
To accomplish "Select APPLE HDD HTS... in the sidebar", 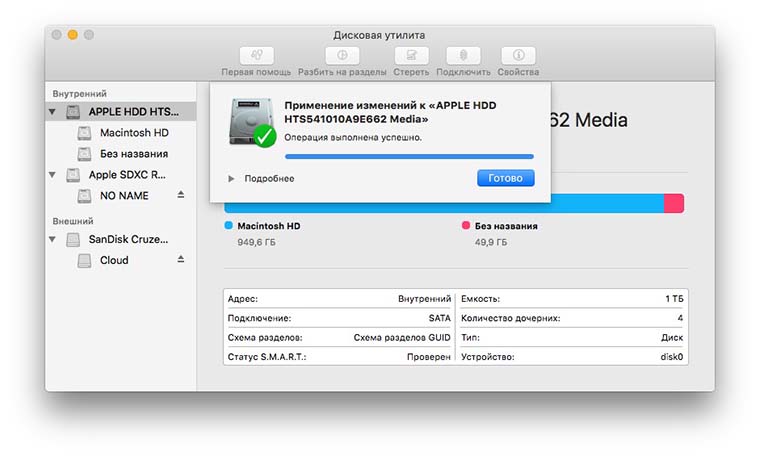I will 133,112.
